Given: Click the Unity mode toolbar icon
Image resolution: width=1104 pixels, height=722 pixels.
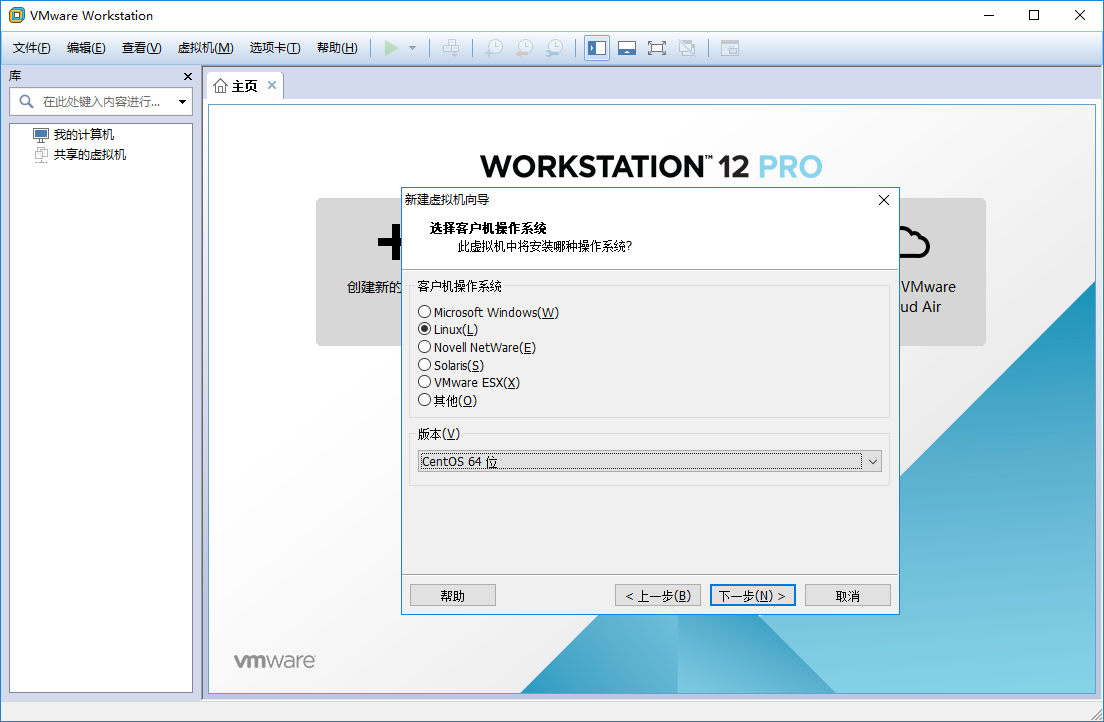Looking at the screenshot, I should (x=686, y=48).
